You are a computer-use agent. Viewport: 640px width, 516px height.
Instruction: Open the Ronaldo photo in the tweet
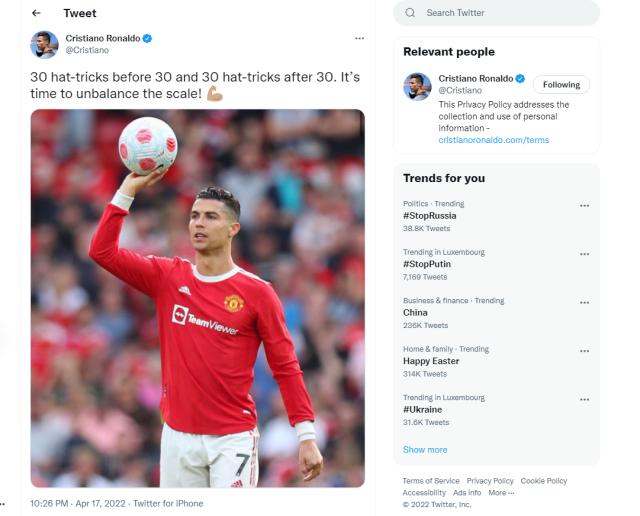[197, 298]
